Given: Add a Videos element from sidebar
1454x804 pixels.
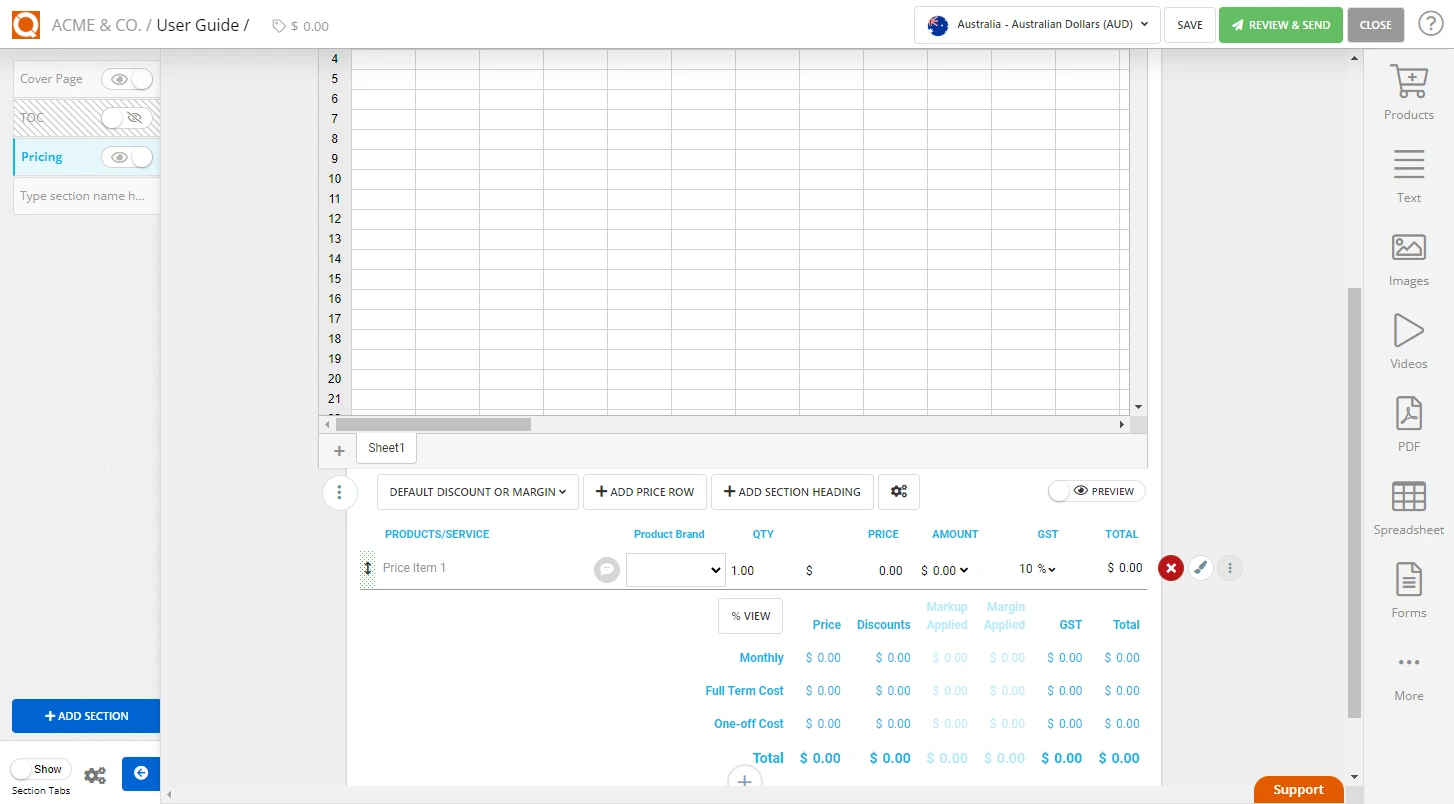Looking at the screenshot, I should 1408,340.
